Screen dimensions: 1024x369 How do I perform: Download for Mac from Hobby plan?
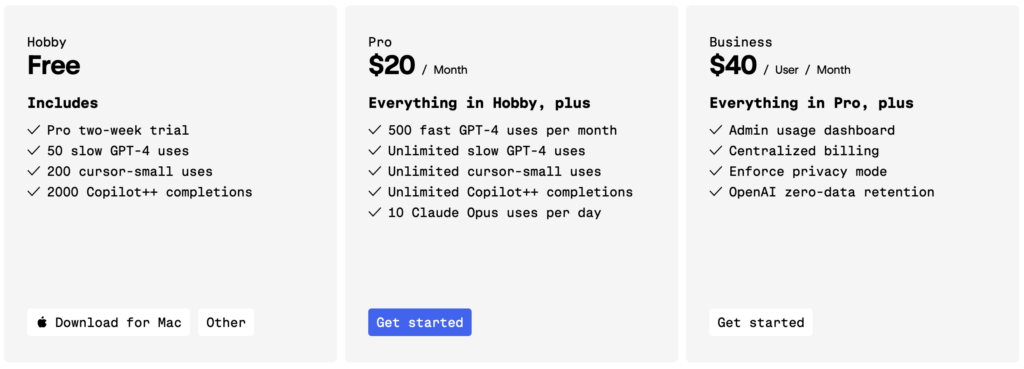coord(108,323)
